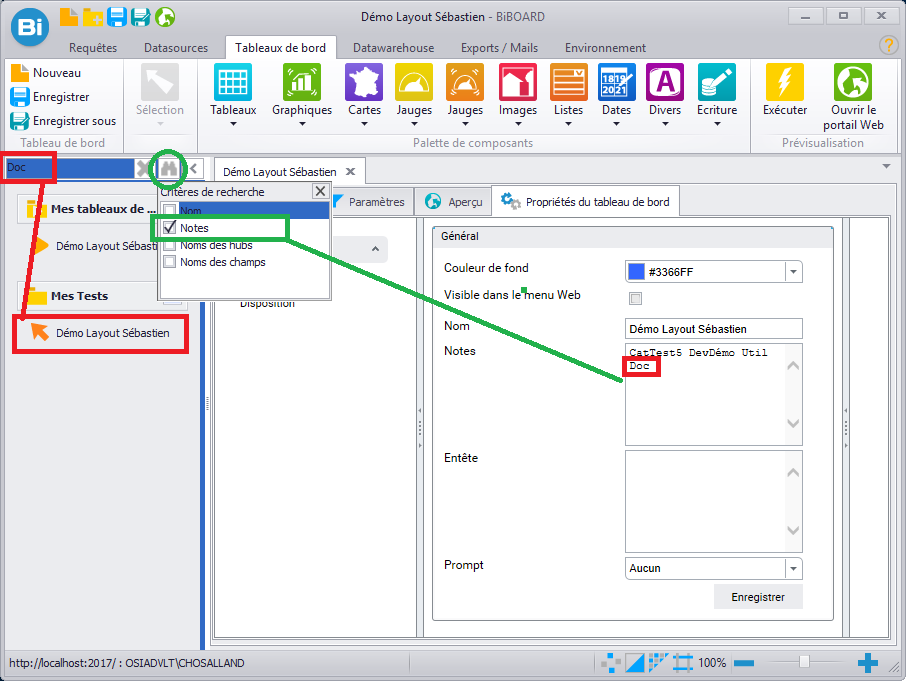Open the document tab list arrow at far right
The width and height of the screenshot is (906, 681).
pyautogui.click(x=886, y=166)
